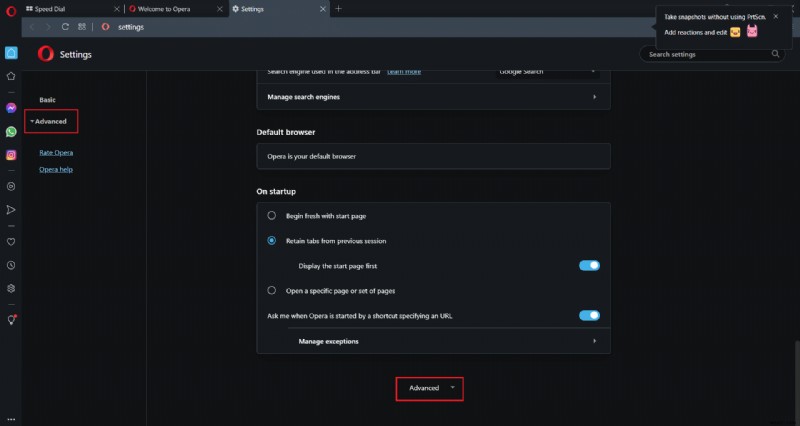Image resolution: width=800 pixels, height=426 pixels.
Task: Go forward to the next page
Action: 48,27
